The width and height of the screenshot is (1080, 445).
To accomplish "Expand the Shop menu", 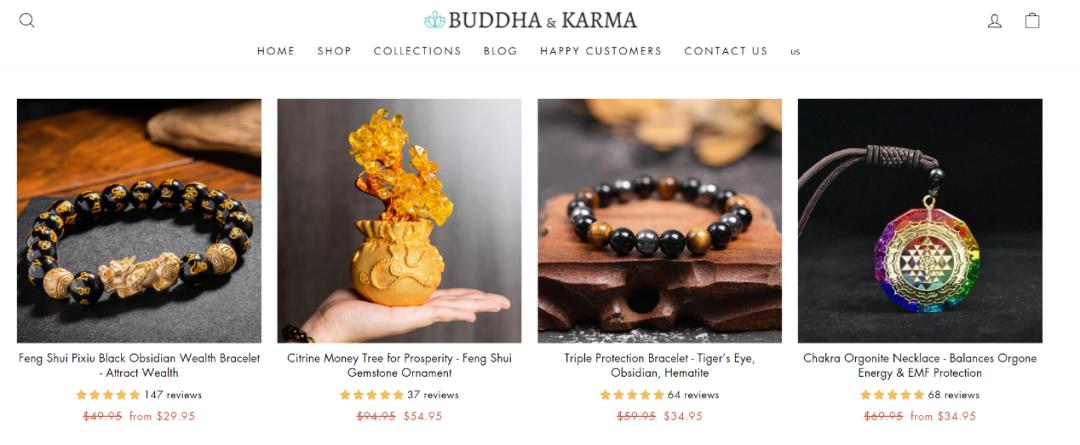I will pos(334,51).
